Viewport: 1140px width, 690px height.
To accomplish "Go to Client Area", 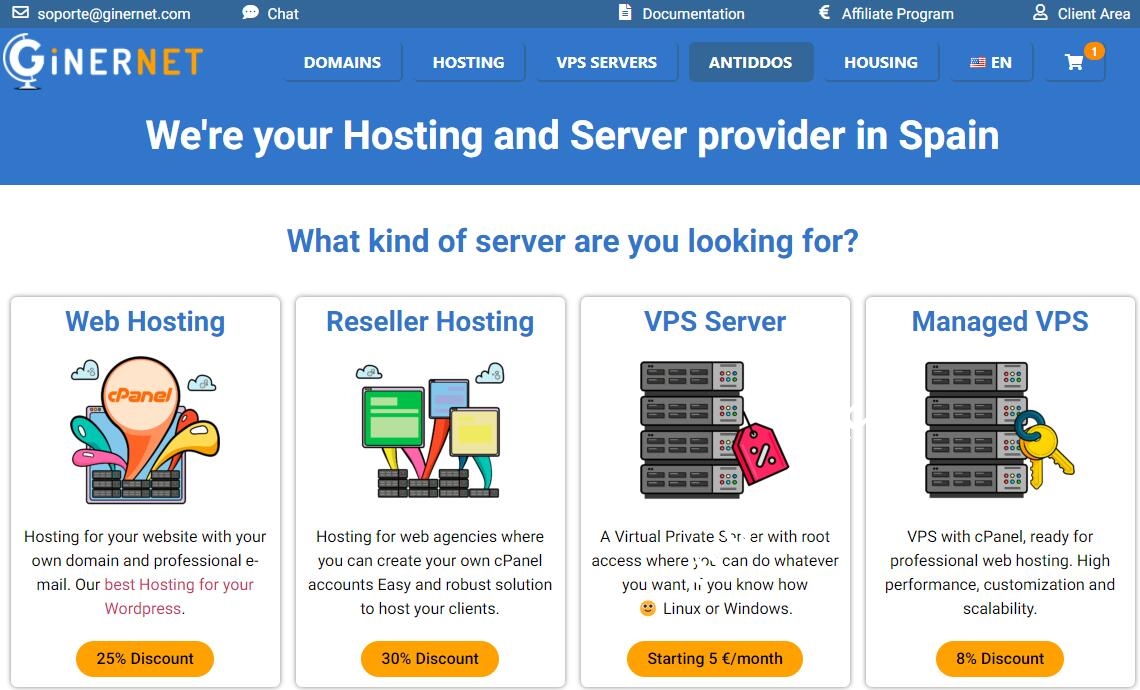I will tap(1093, 14).
